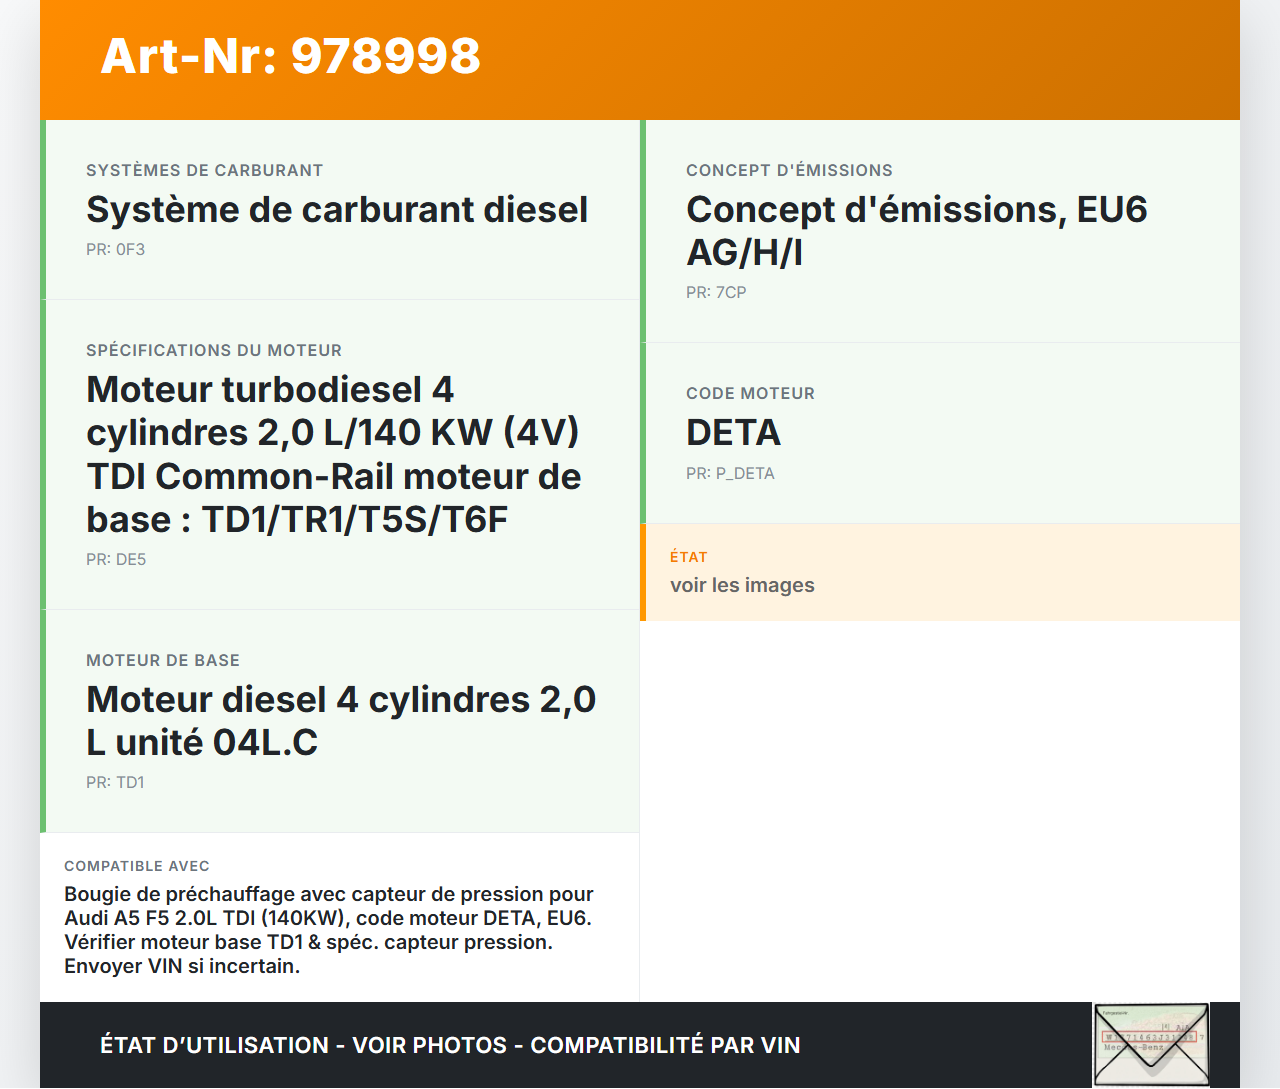Screen dimensions: 1280x1089
Task: Click the PR: TD1 code
Action: 115,783
